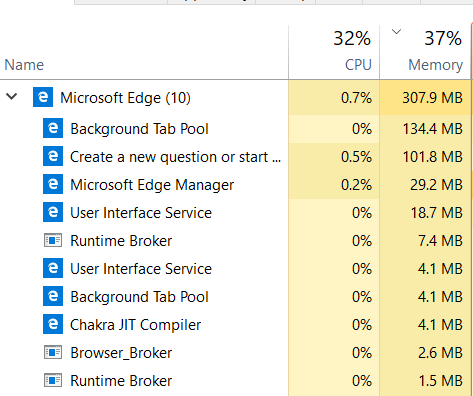This screenshot has height=396, width=473.
Task: Click the Microsoft Edge group icon
Action: coord(43,97)
